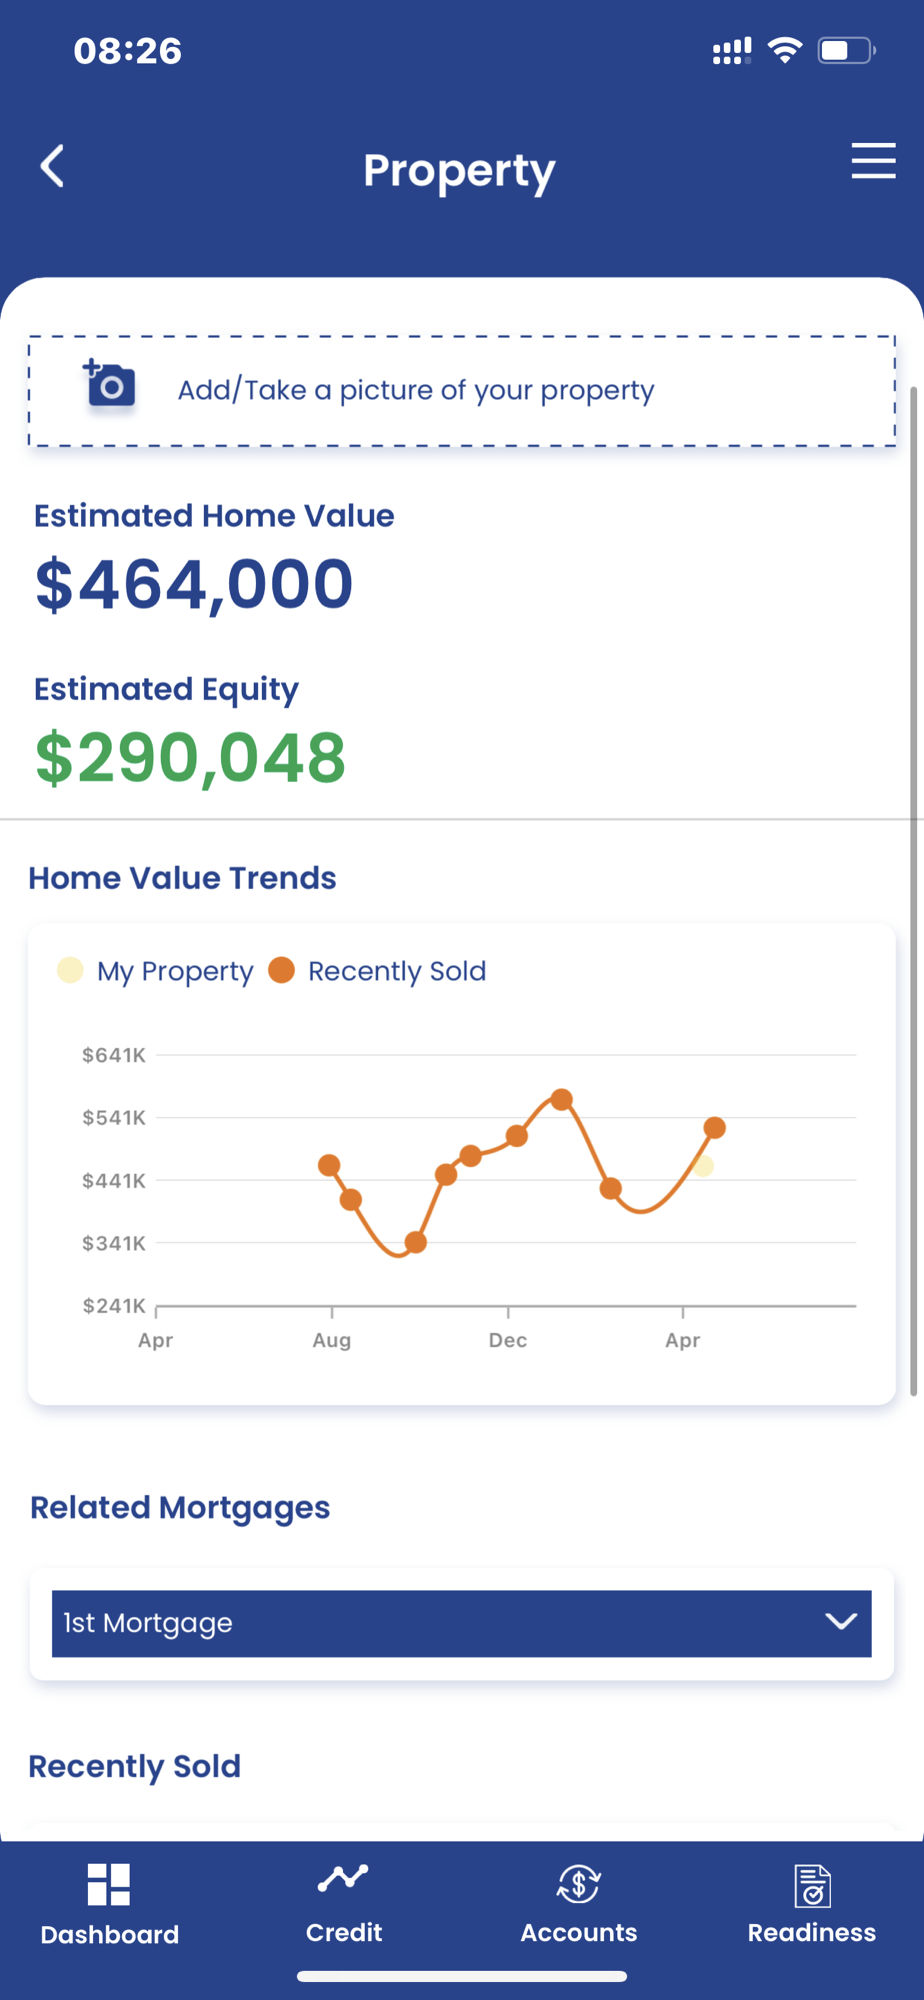Image resolution: width=924 pixels, height=2000 pixels.
Task: Tap the pale yellow My Property chart point
Action: [703, 1166]
